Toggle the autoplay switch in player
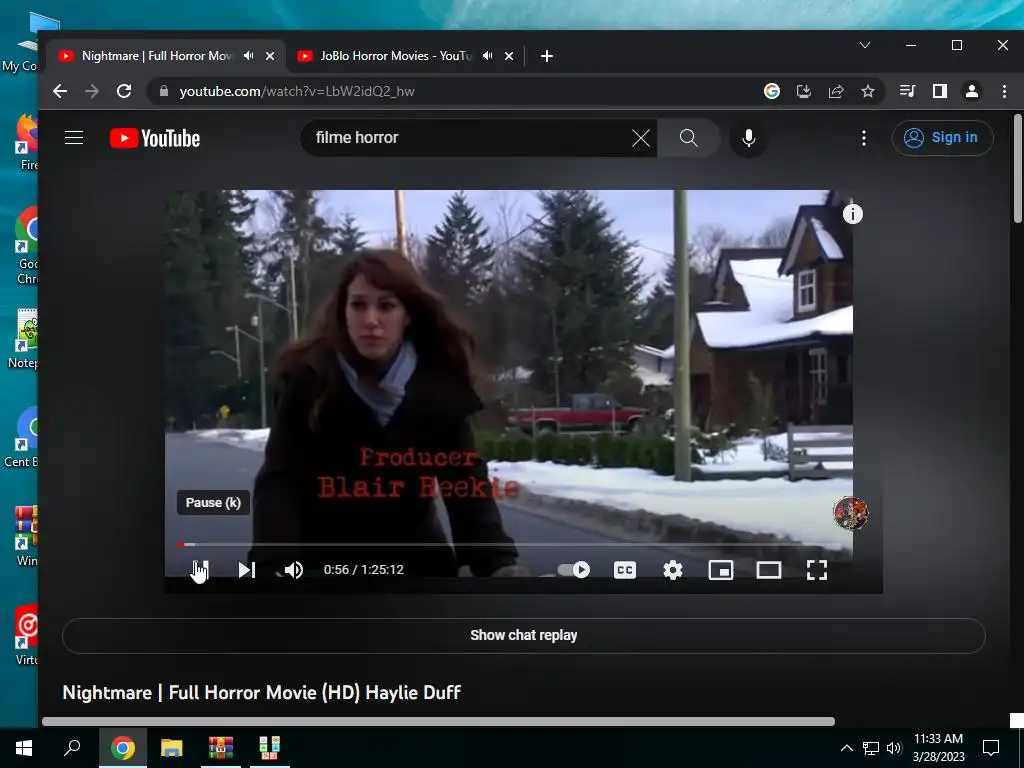Image resolution: width=1024 pixels, height=768 pixels. click(x=574, y=570)
